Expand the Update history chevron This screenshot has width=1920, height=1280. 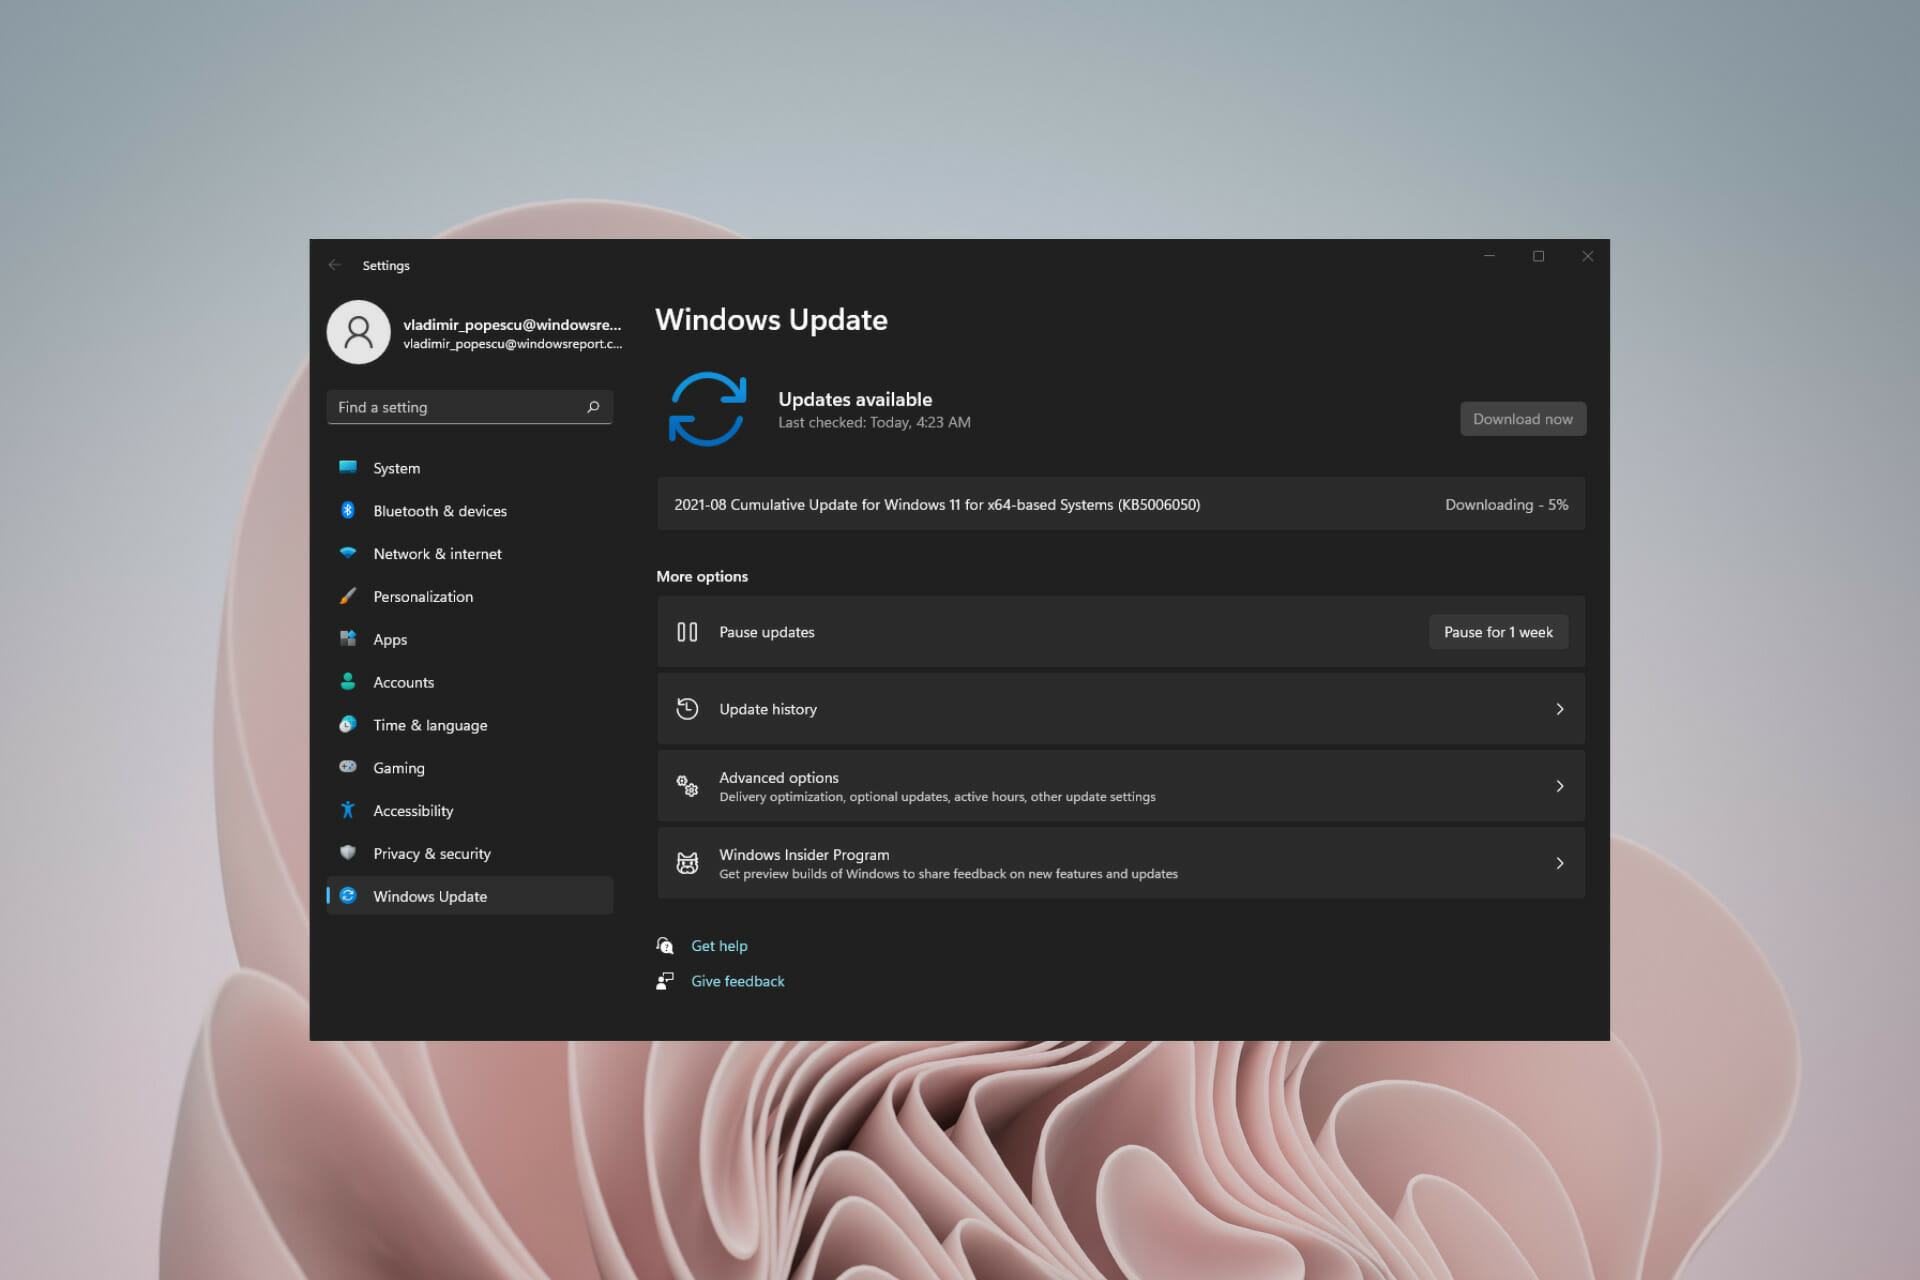pyautogui.click(x=1560, y=709)
